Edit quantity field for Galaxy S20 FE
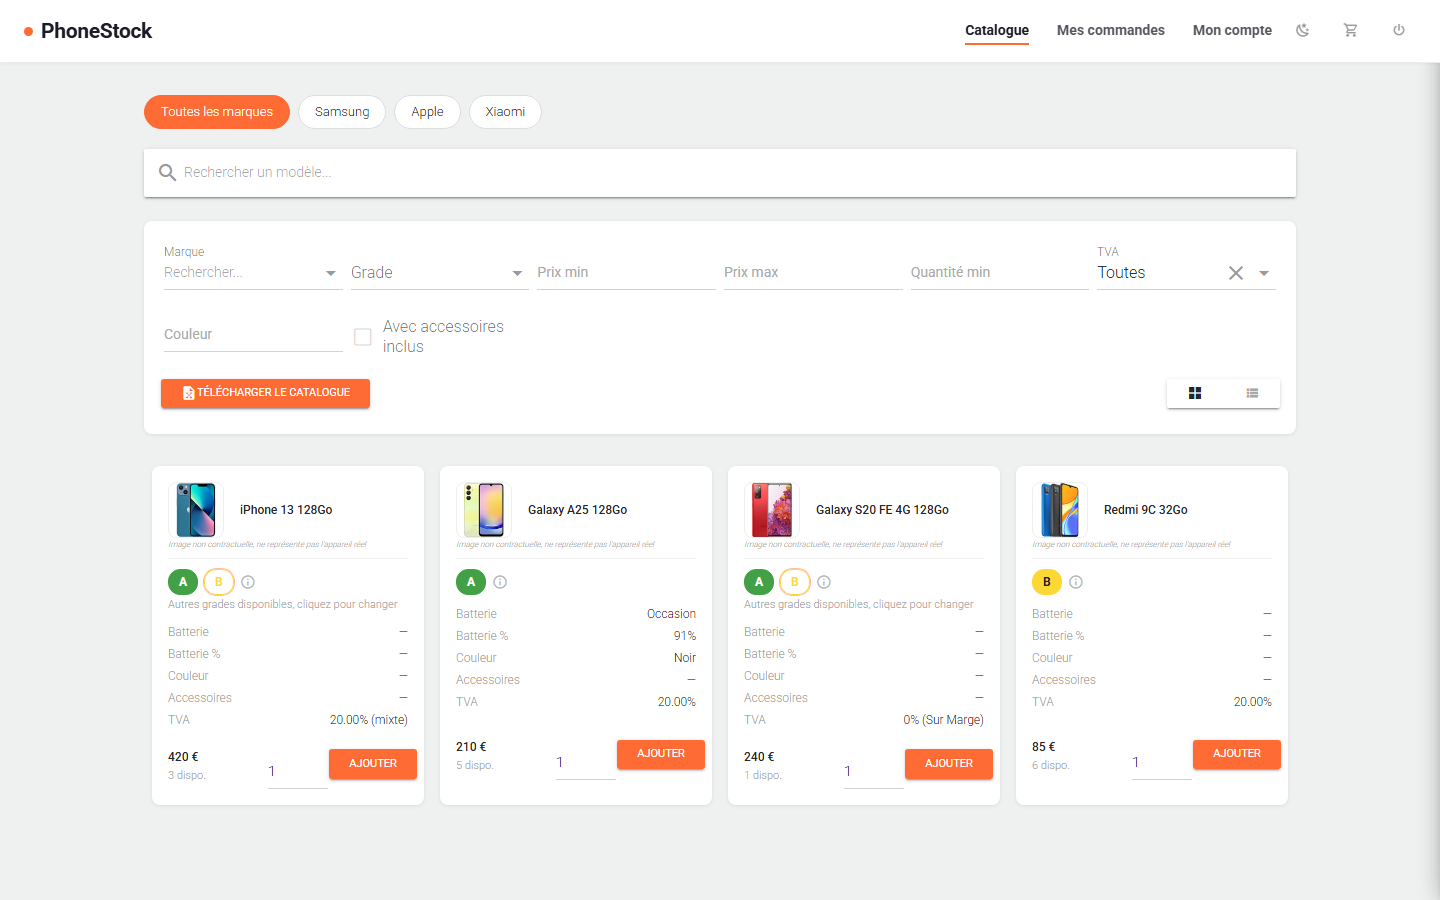Screen dimensions: 1440x900 (874, 772)
